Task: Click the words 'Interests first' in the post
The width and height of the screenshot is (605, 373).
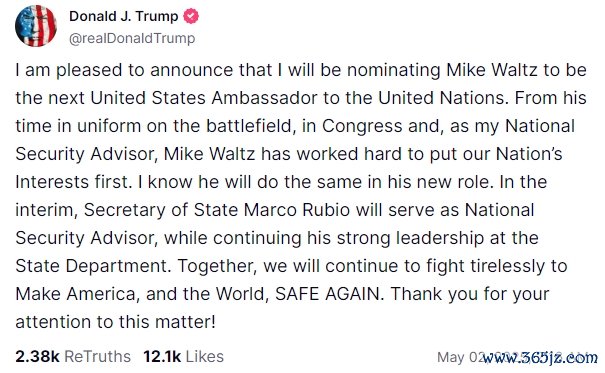Action: pyautogui.click(x=71, y=182)
